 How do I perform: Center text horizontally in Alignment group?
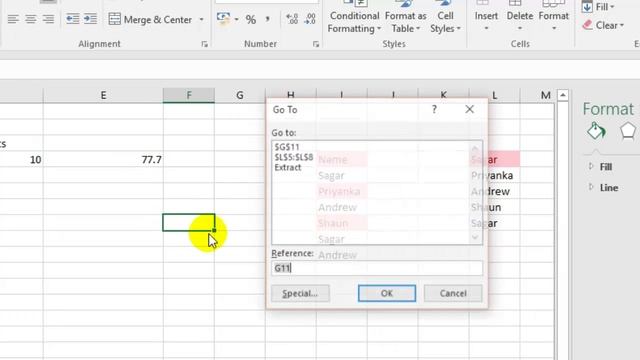(31, 19)
